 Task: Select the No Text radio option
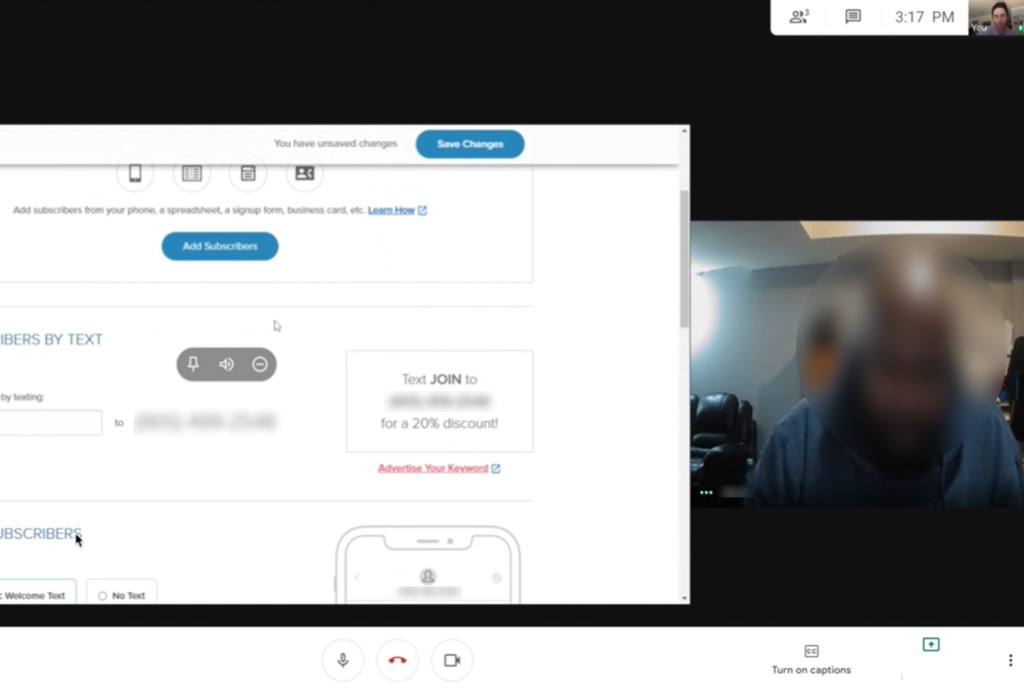(122, 596)
